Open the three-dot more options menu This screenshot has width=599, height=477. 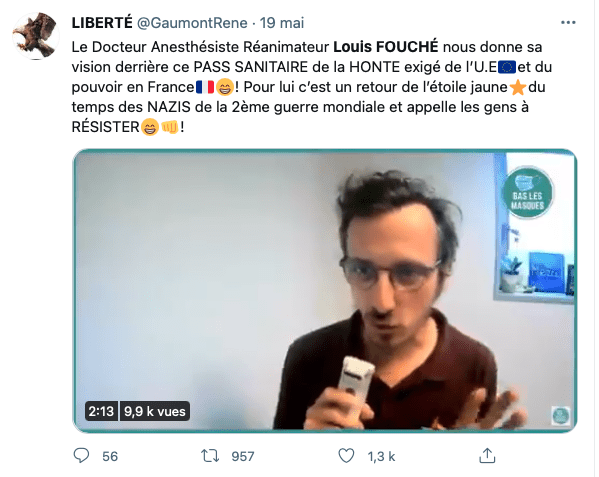(x=568, y=23)
